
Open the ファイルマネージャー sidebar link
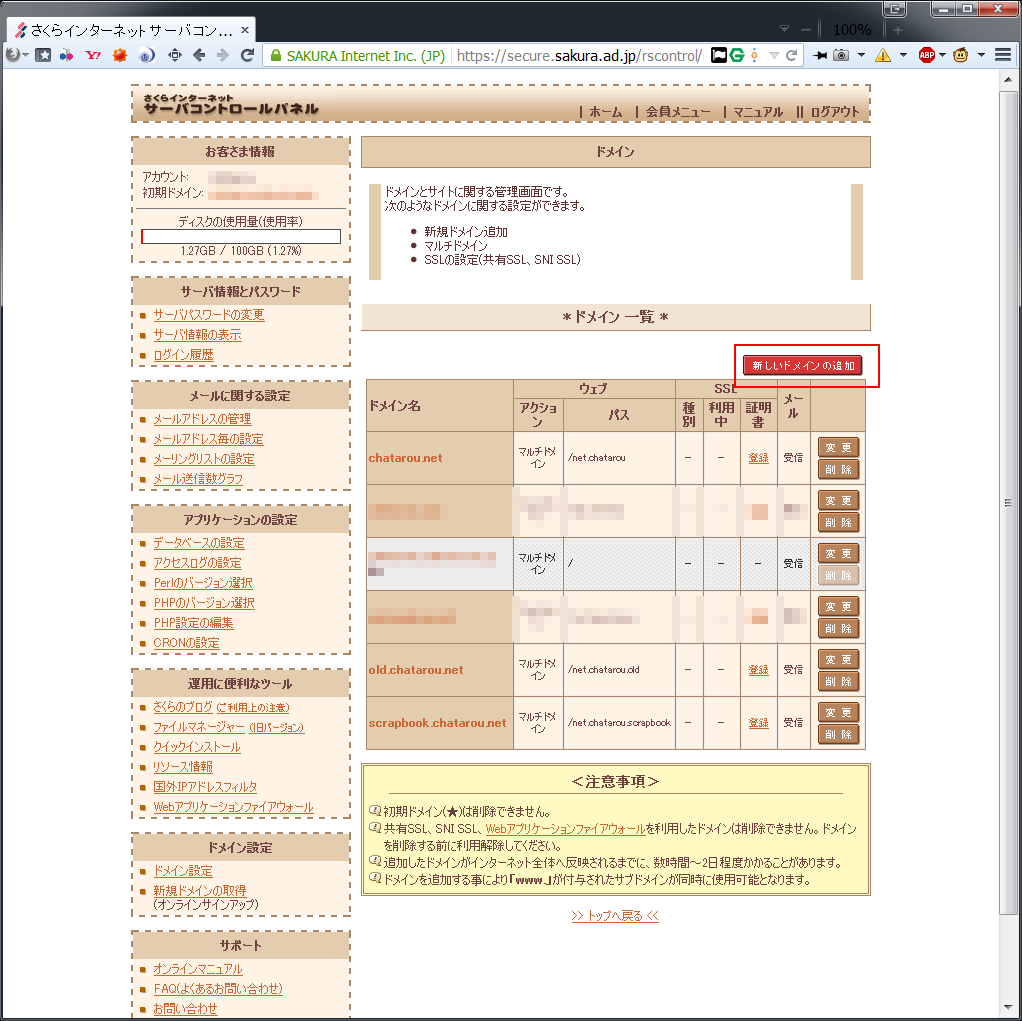tap(199, 727)
